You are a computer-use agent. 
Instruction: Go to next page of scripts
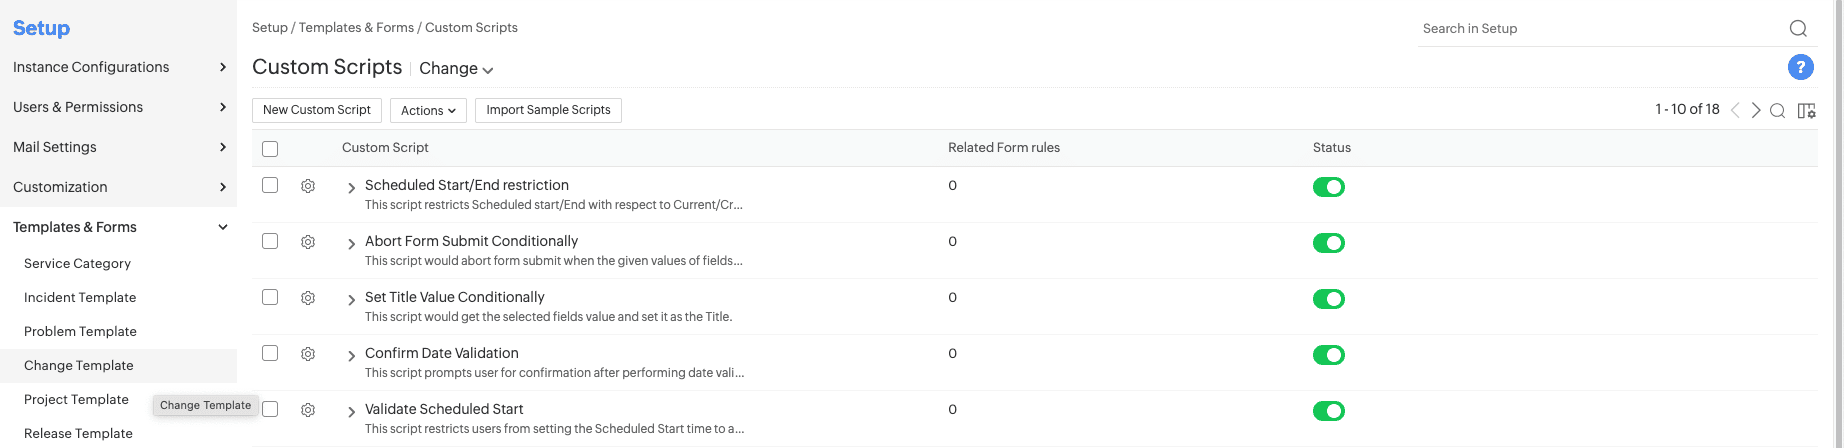[x=1756, y=110]
